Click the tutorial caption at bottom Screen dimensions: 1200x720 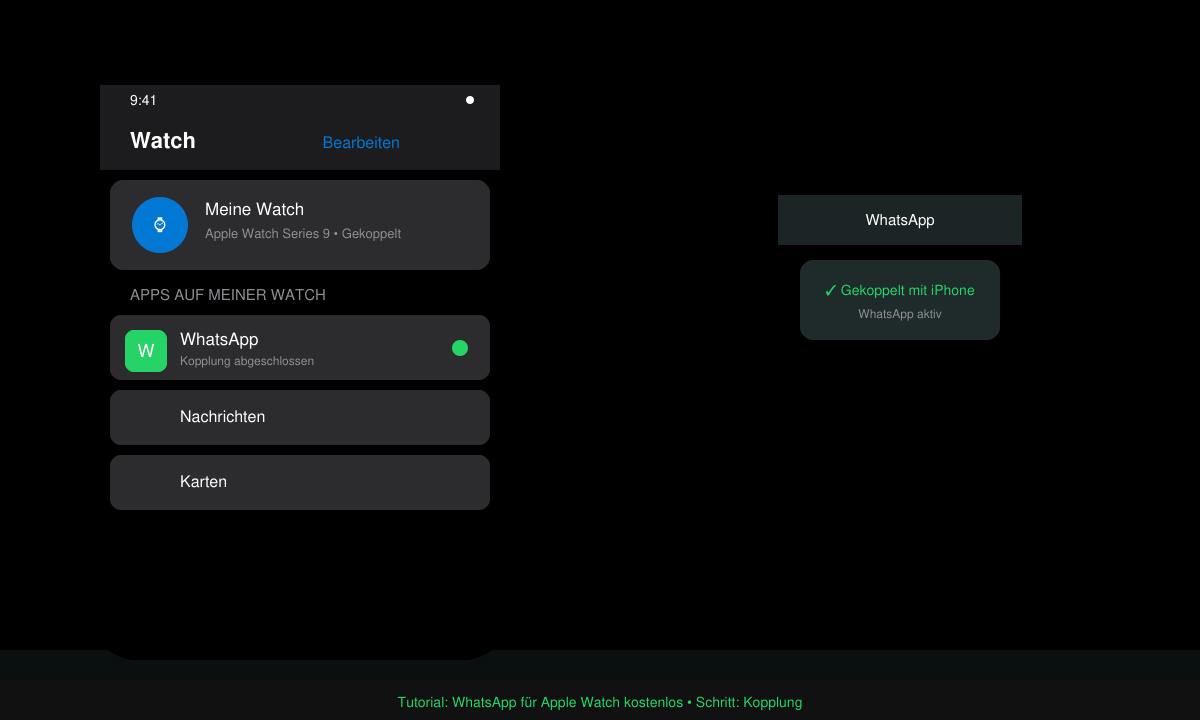600,702
